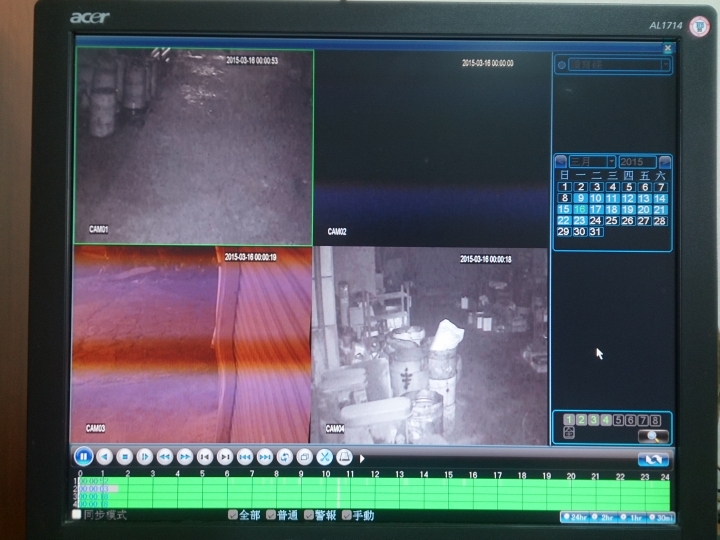
Task: Select the CAM03 video pane
Action: point(191,344)
